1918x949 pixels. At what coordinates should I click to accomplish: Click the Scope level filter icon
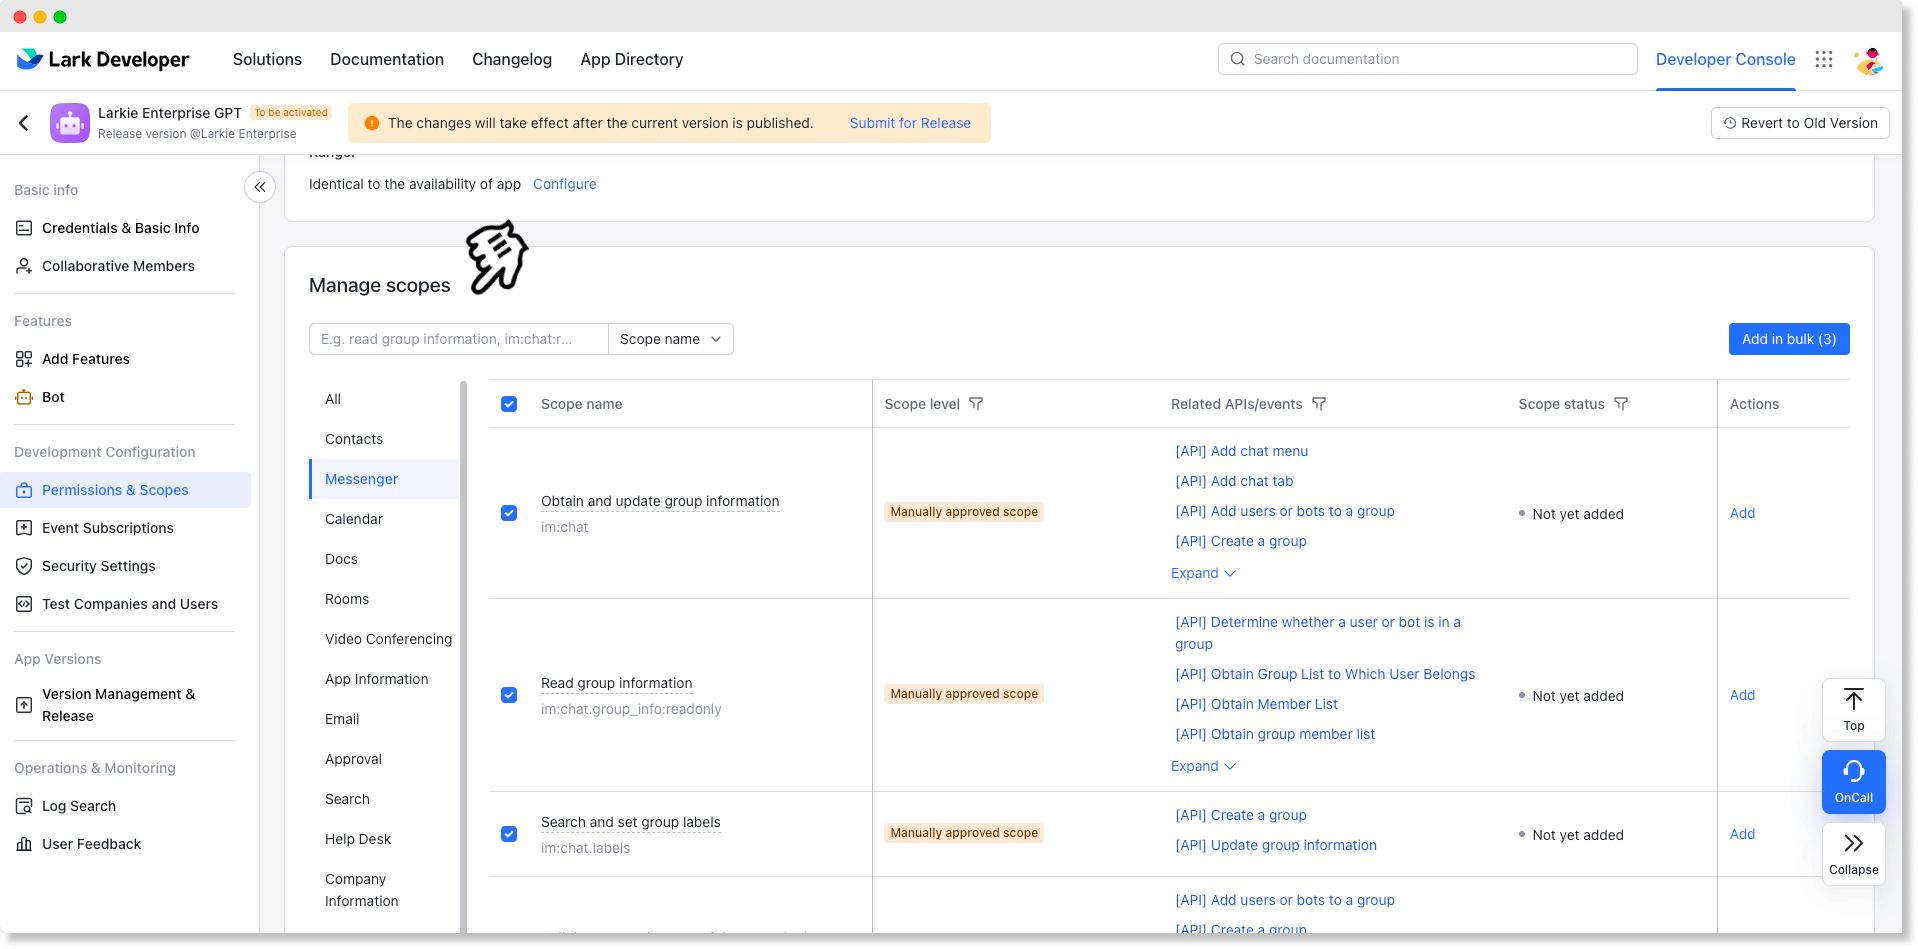[976, 404]
